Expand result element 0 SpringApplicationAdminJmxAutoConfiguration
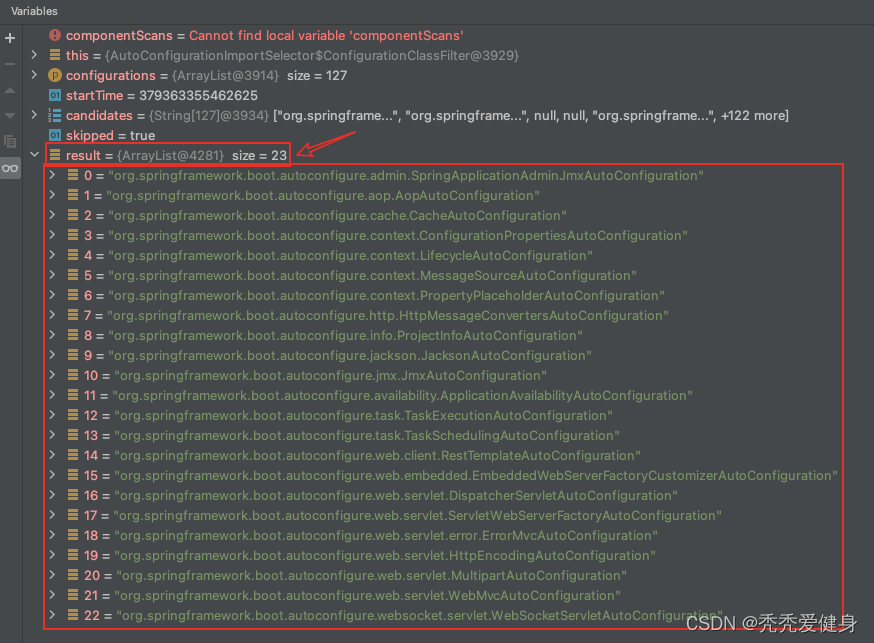Viewport: 874px width, 643px height. coord(53,175)
